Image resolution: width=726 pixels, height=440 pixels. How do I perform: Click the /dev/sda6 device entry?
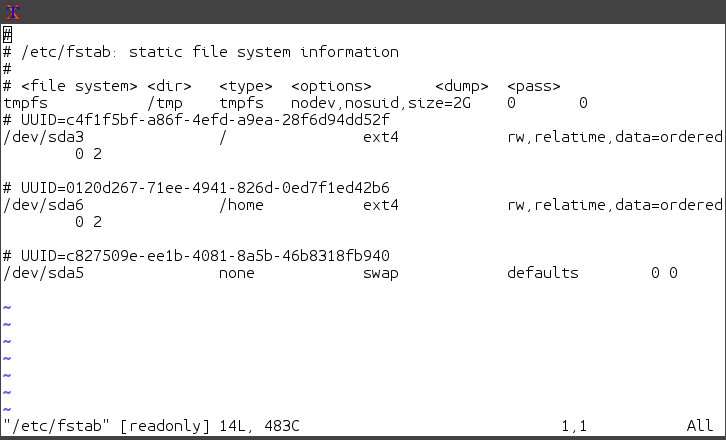[44, 205]
